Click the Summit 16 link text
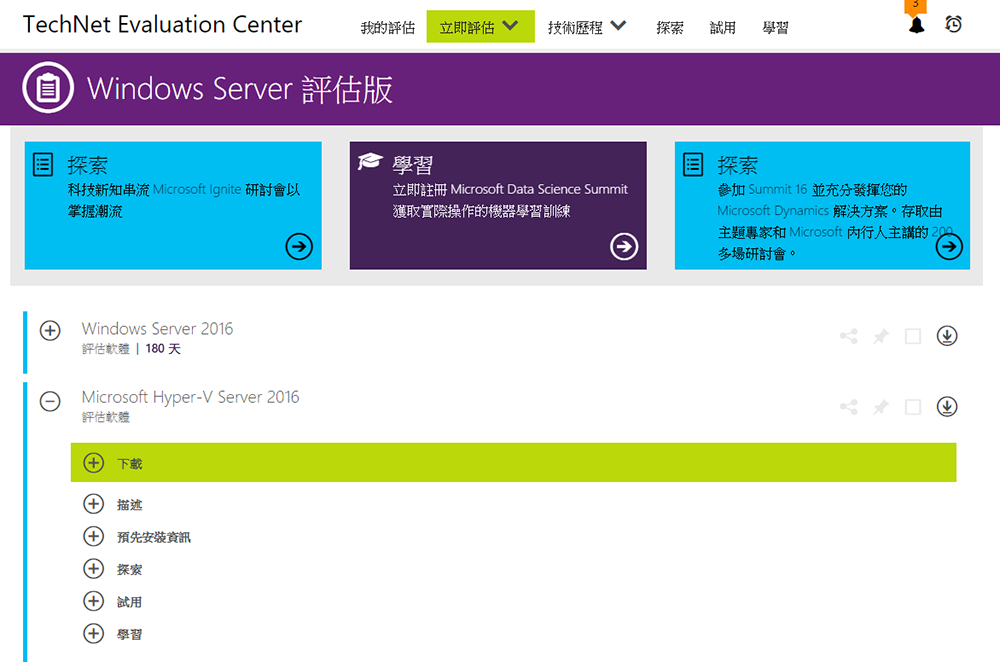This screenshot has height=662, width=1000. (x=777, y=189)
